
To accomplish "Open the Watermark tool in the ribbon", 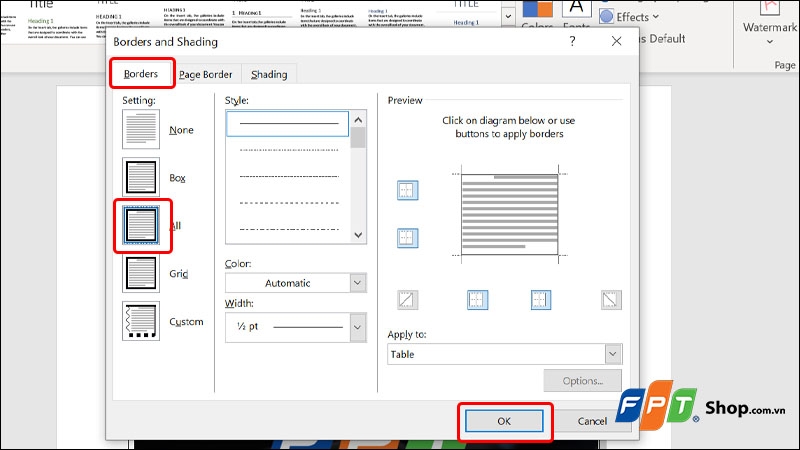I will pyautogui.click(x=770, y=27).
